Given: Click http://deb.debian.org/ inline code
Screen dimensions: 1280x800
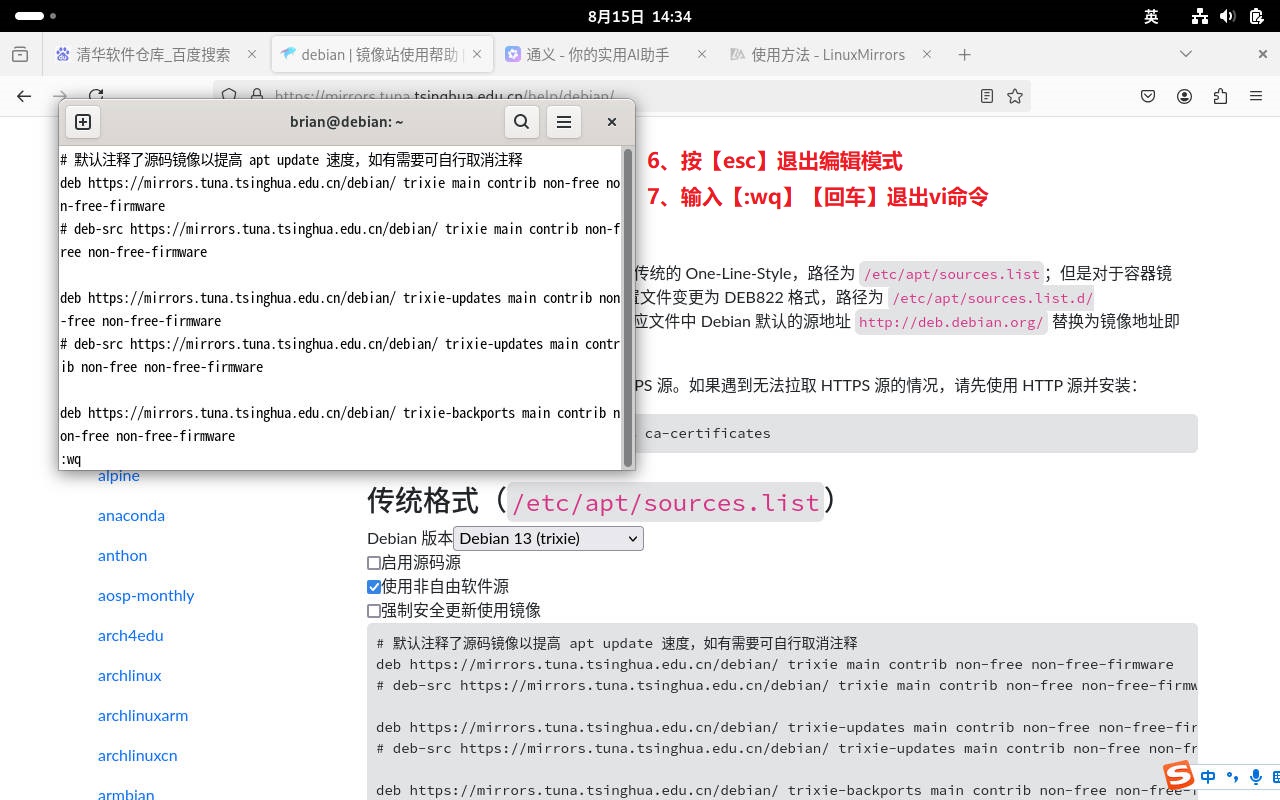Looking at the screenshot, I should tap(951, 322).
